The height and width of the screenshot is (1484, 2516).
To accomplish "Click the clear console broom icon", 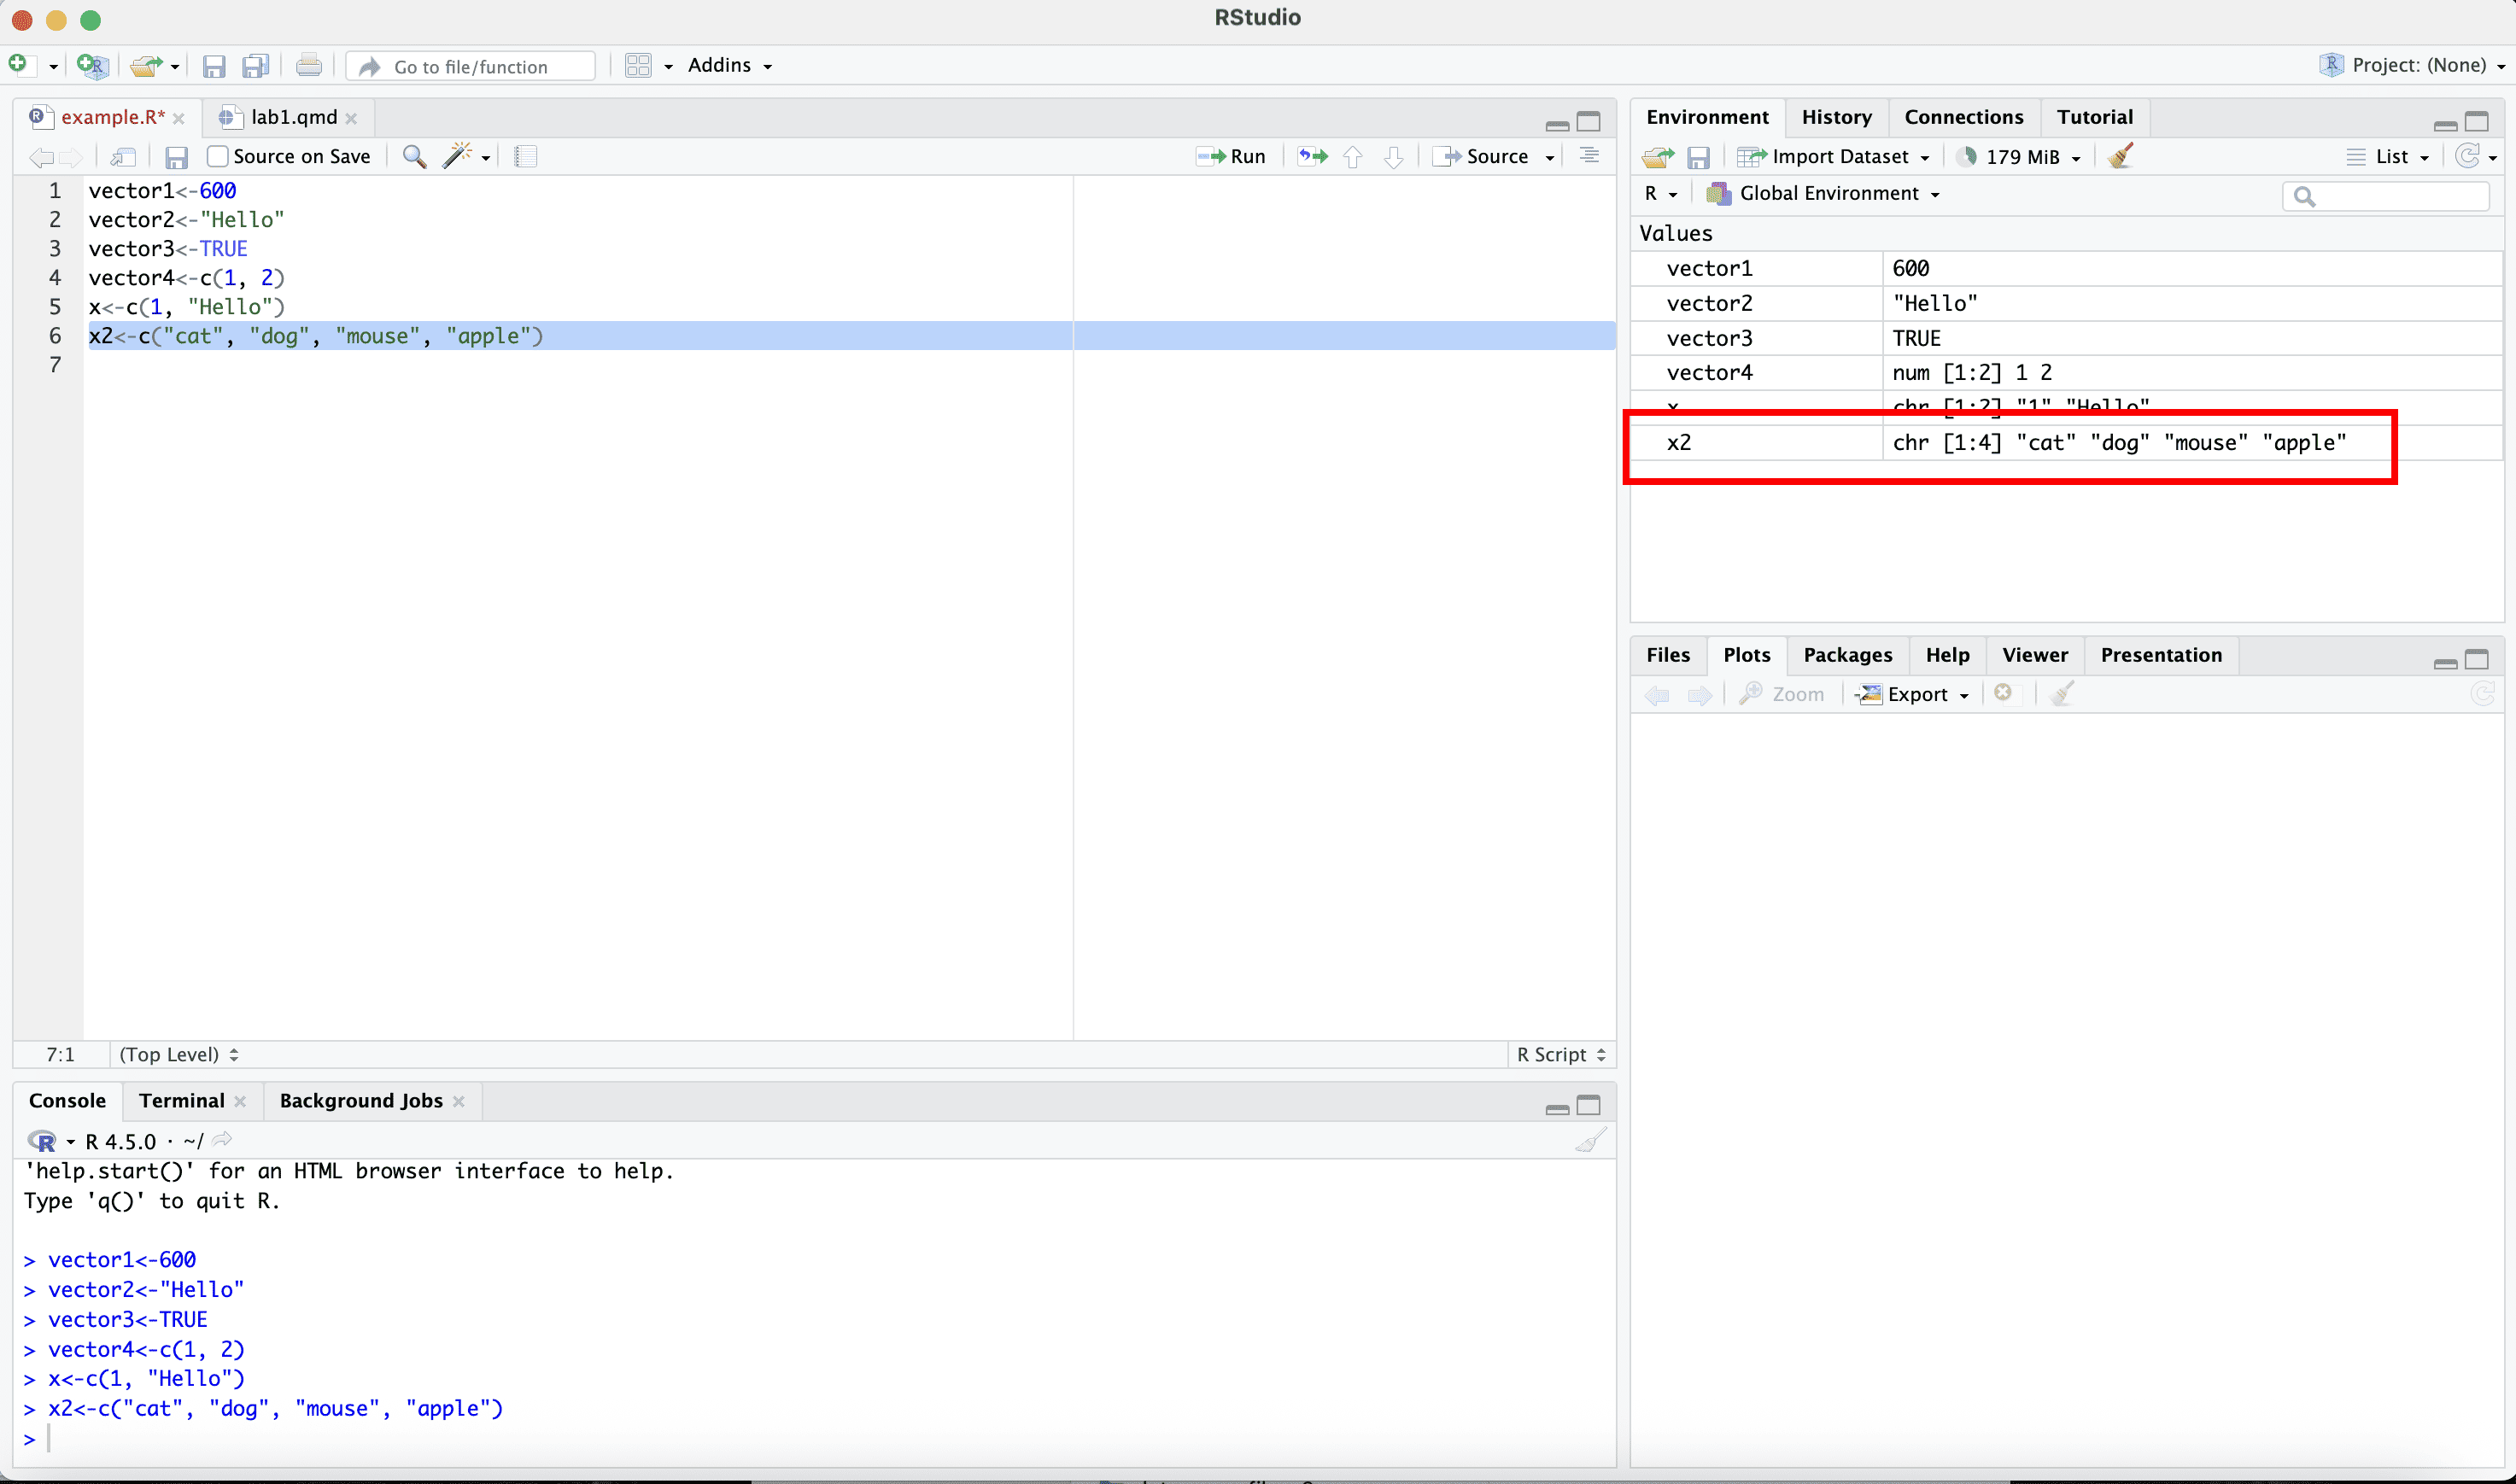I will [1589, 1140].
